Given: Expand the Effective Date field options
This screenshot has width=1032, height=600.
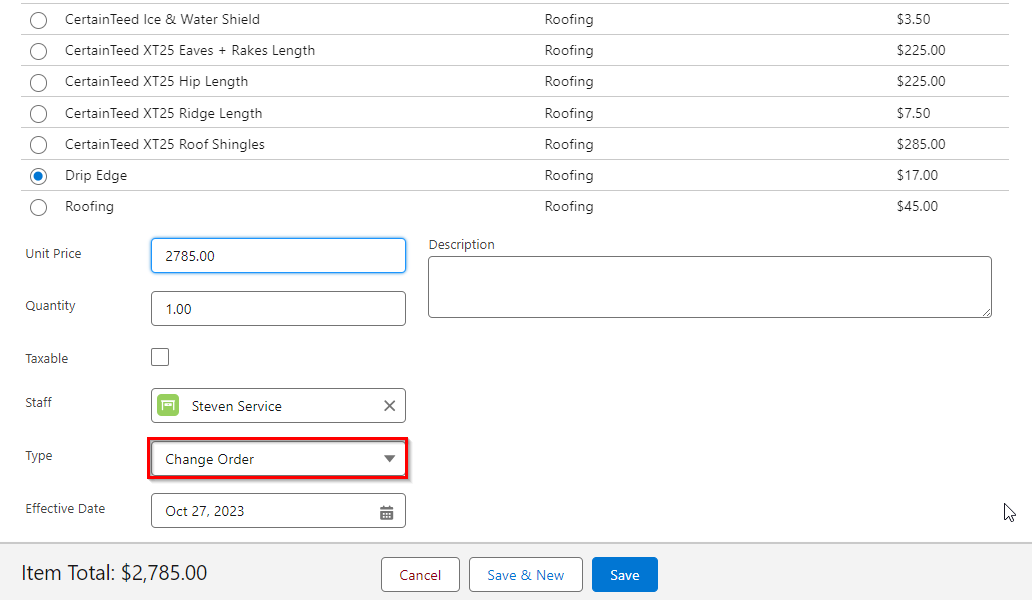Looking at the screenshot, I should tap(278, 511).
